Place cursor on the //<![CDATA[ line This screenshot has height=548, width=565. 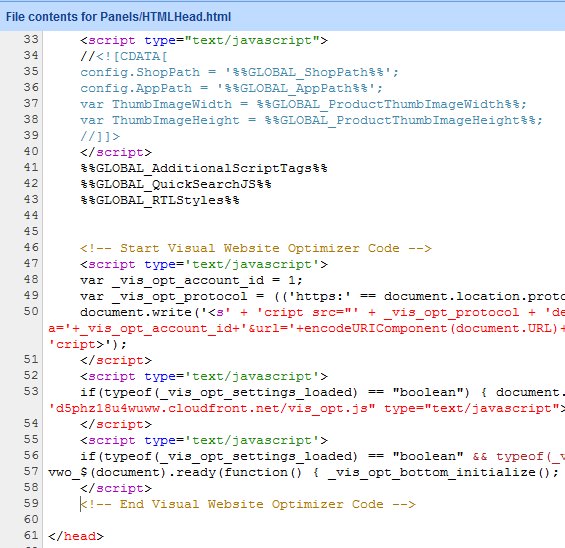[124, 56]
